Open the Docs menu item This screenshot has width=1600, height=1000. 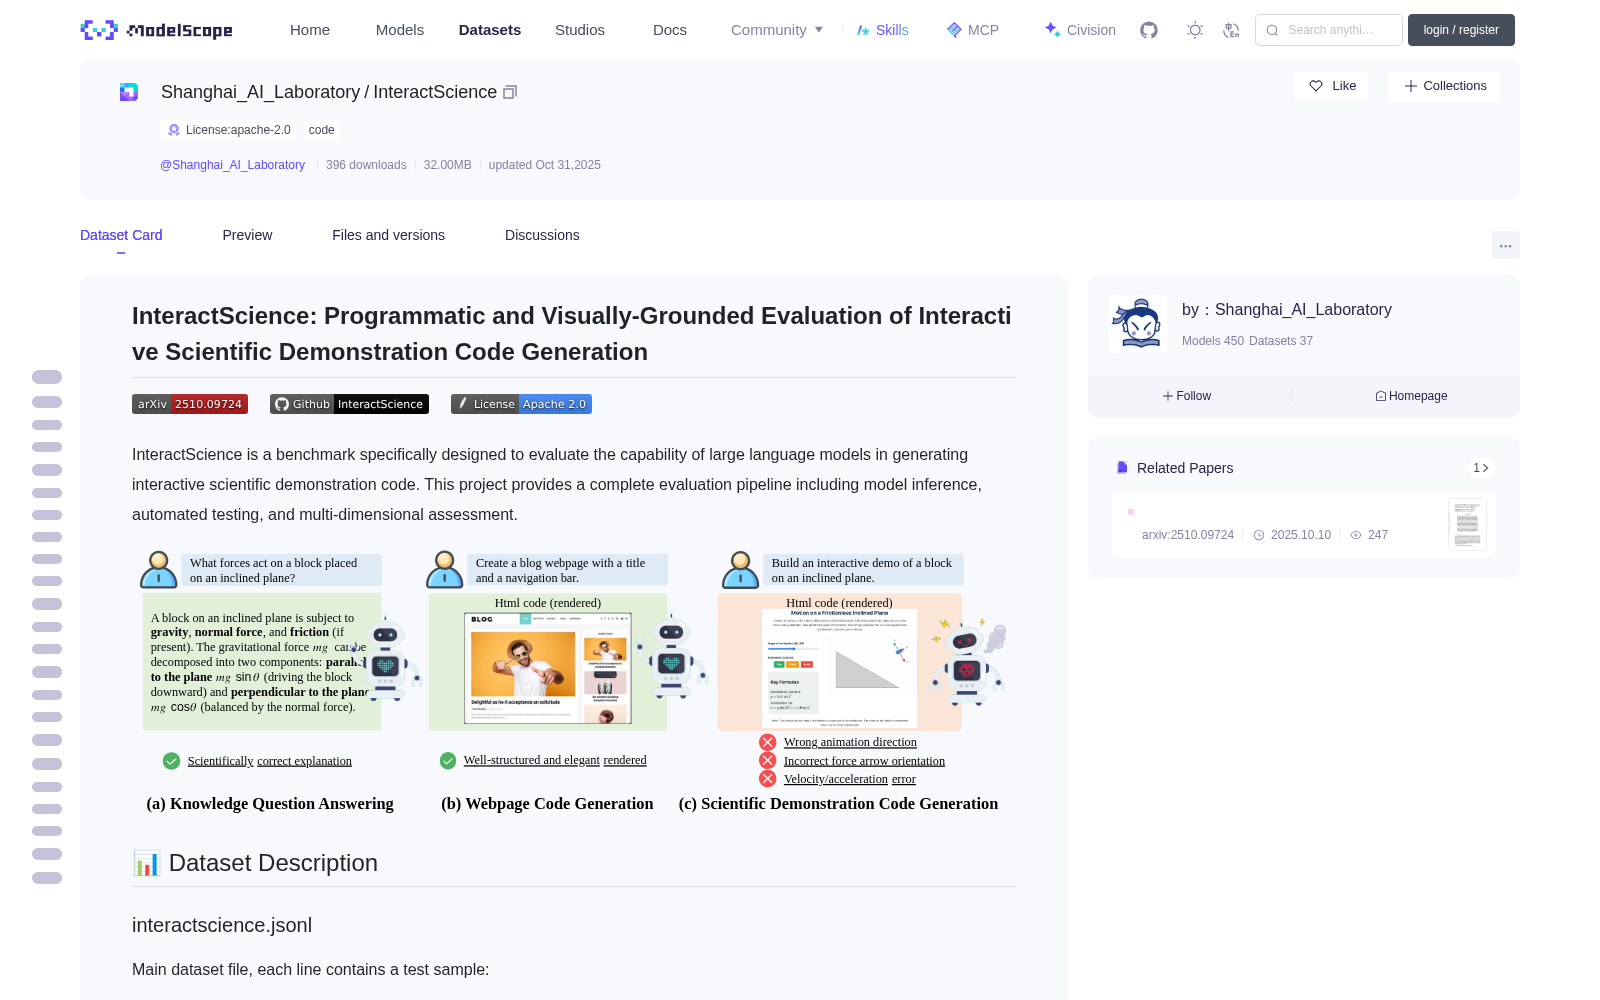coord(670,30)
